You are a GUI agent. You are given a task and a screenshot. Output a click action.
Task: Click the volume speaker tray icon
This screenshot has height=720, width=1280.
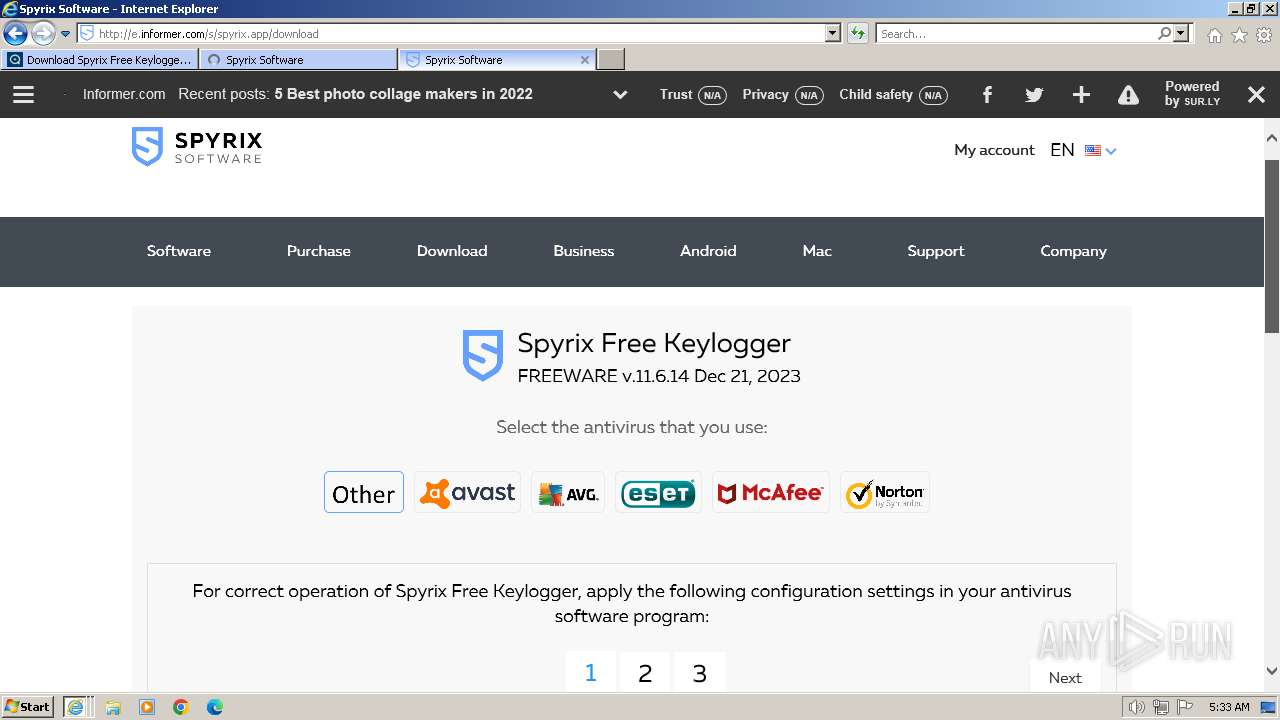pos(1136,707)
